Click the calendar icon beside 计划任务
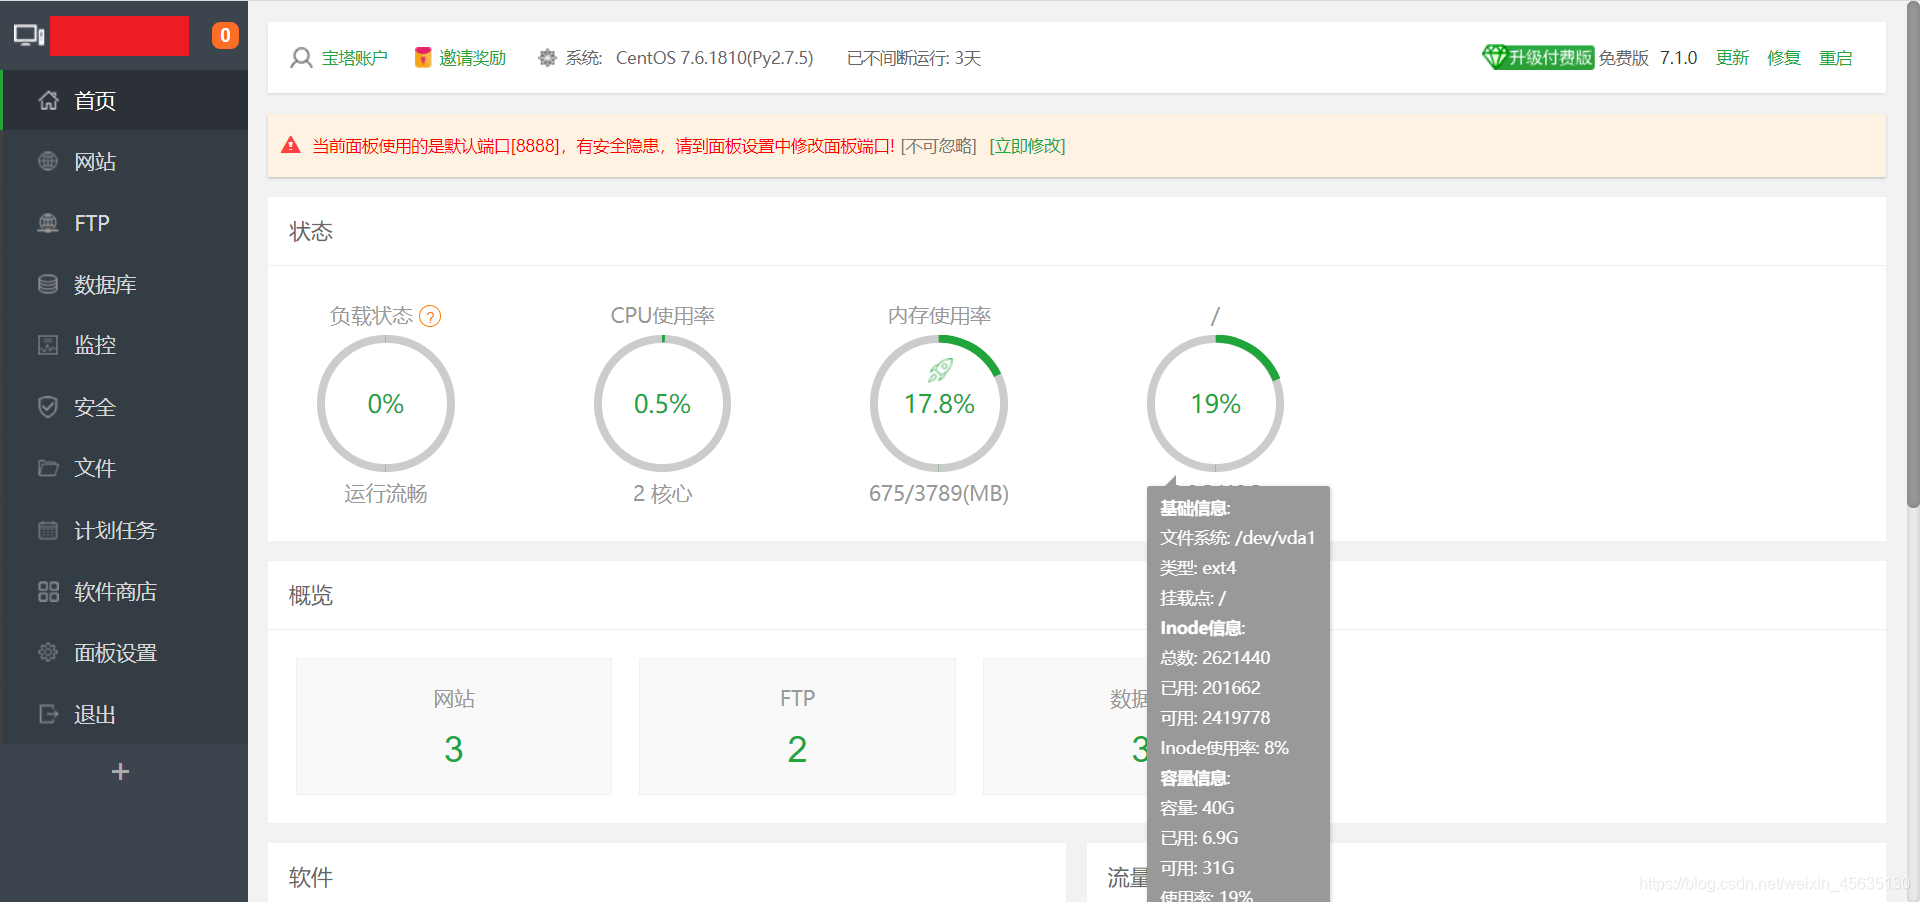This screenshot has height=902, width=1920. (48, 530)
